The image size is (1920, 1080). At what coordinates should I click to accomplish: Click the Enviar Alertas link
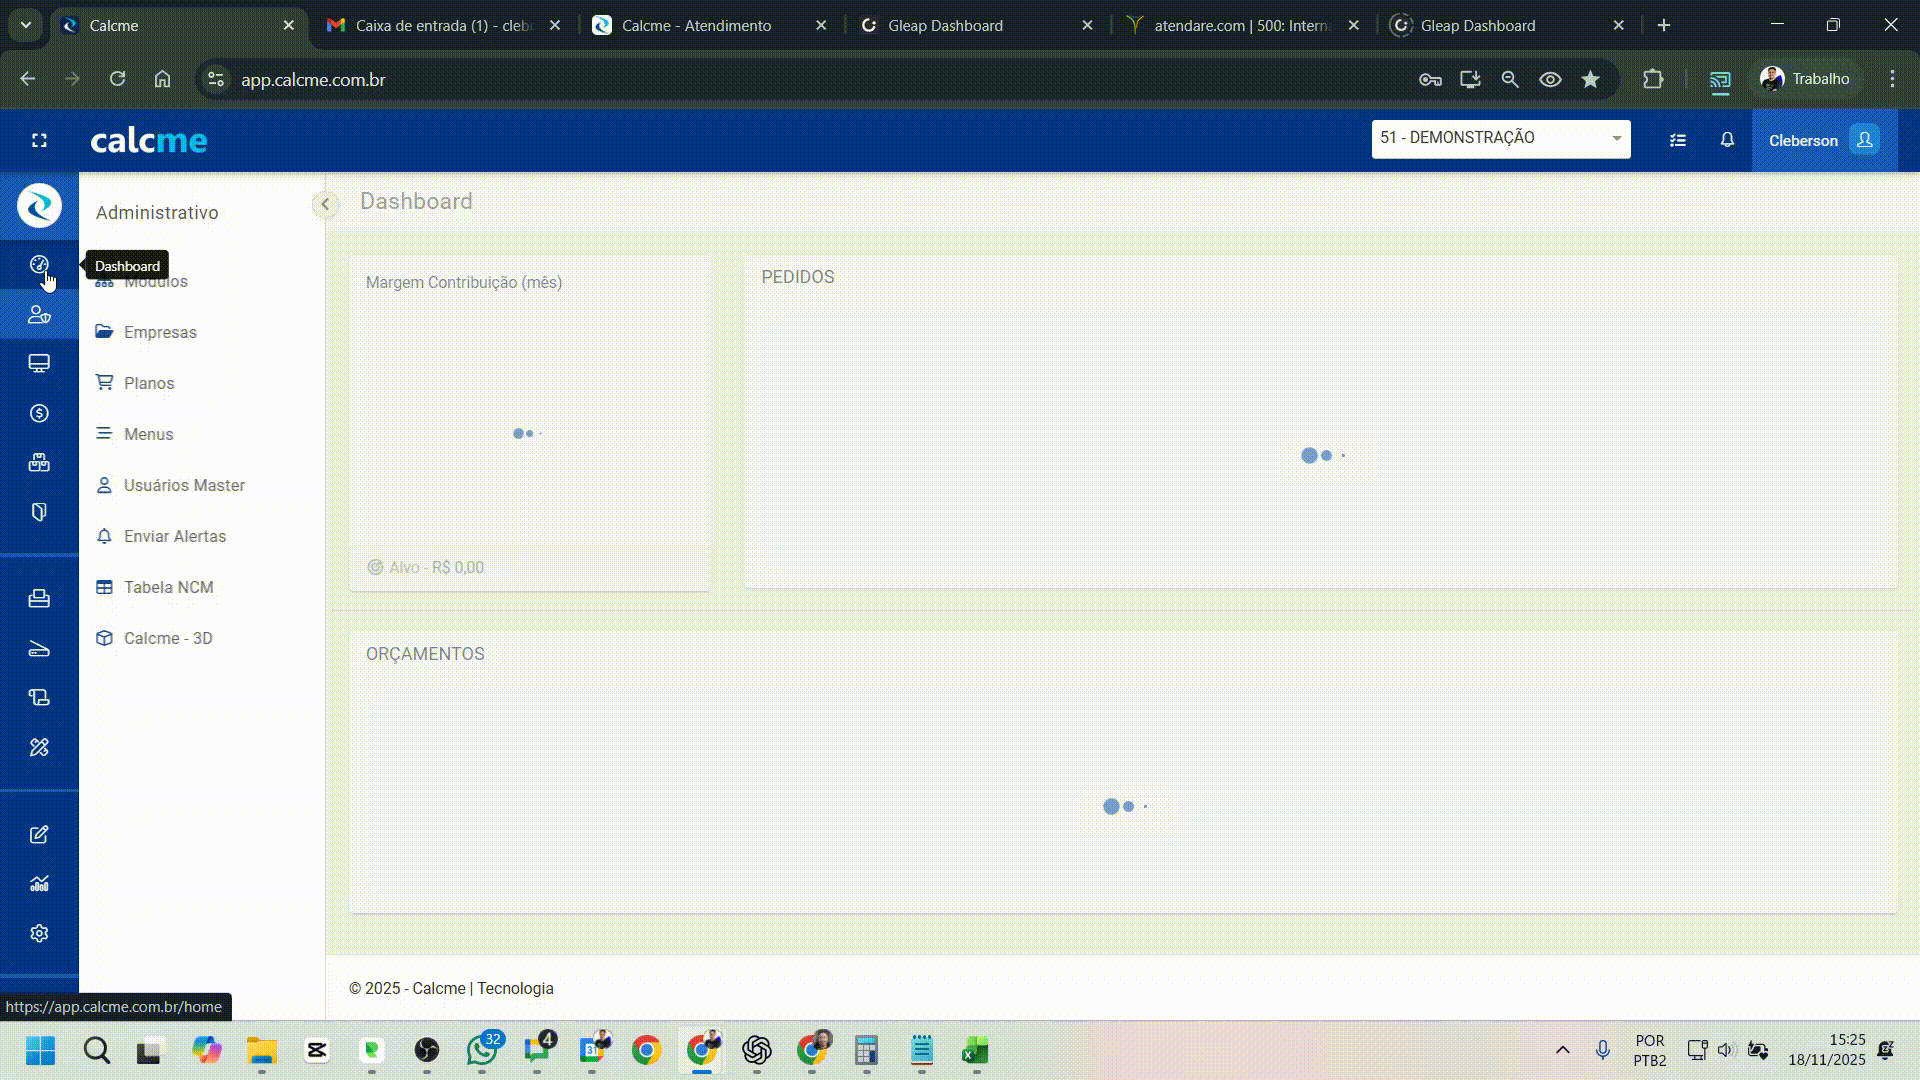[175, 536]
